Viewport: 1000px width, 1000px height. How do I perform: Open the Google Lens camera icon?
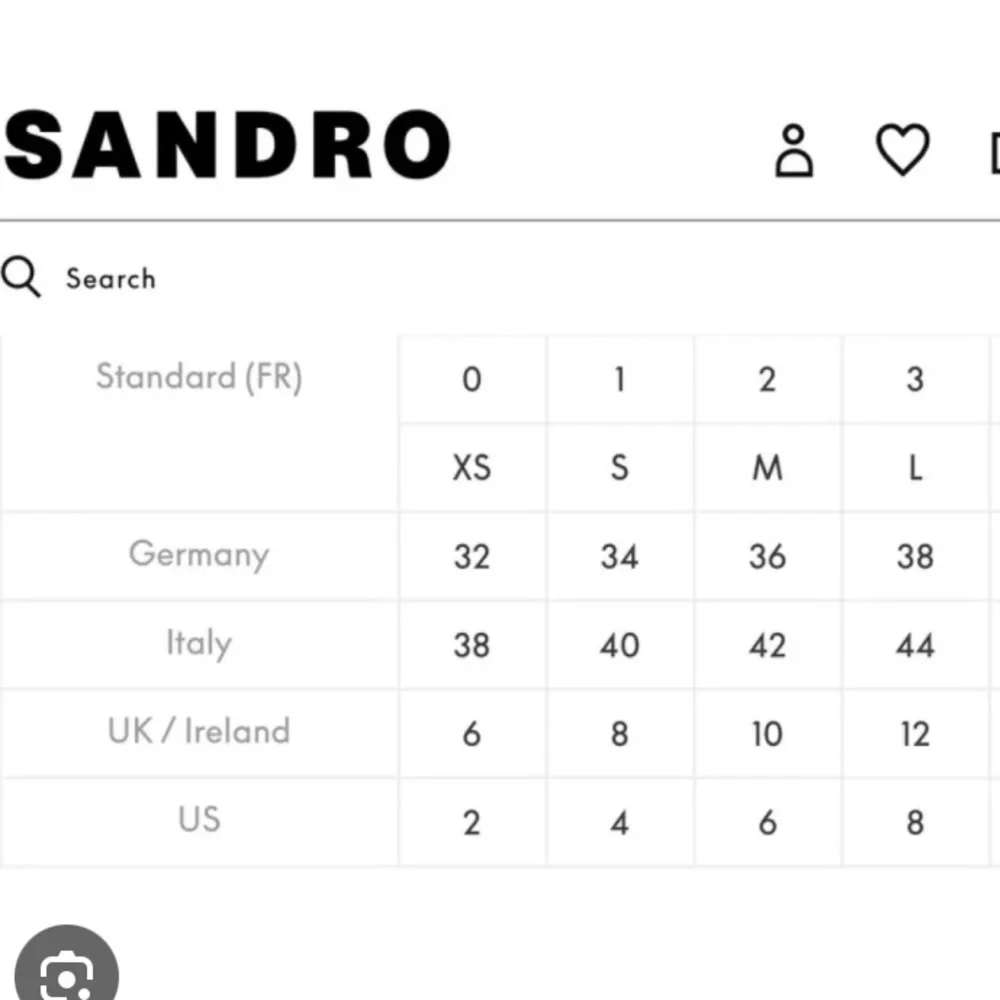[x=66, y=970]
